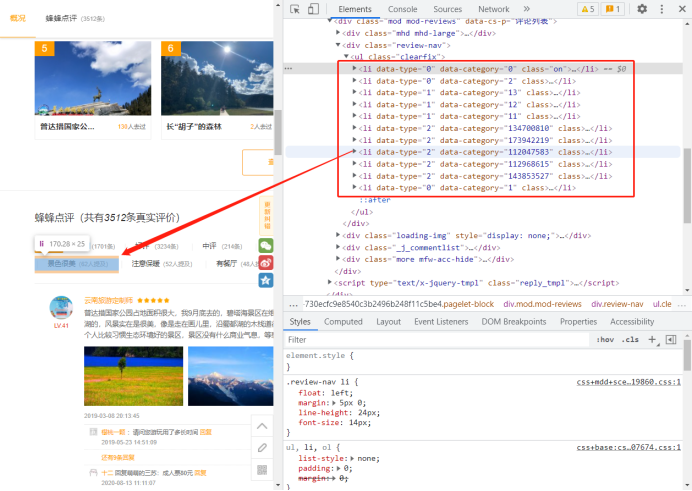The width and height of the screenshot is (692, 491).
Task: Expand the script reply_tmpl node
Action: 330,282
